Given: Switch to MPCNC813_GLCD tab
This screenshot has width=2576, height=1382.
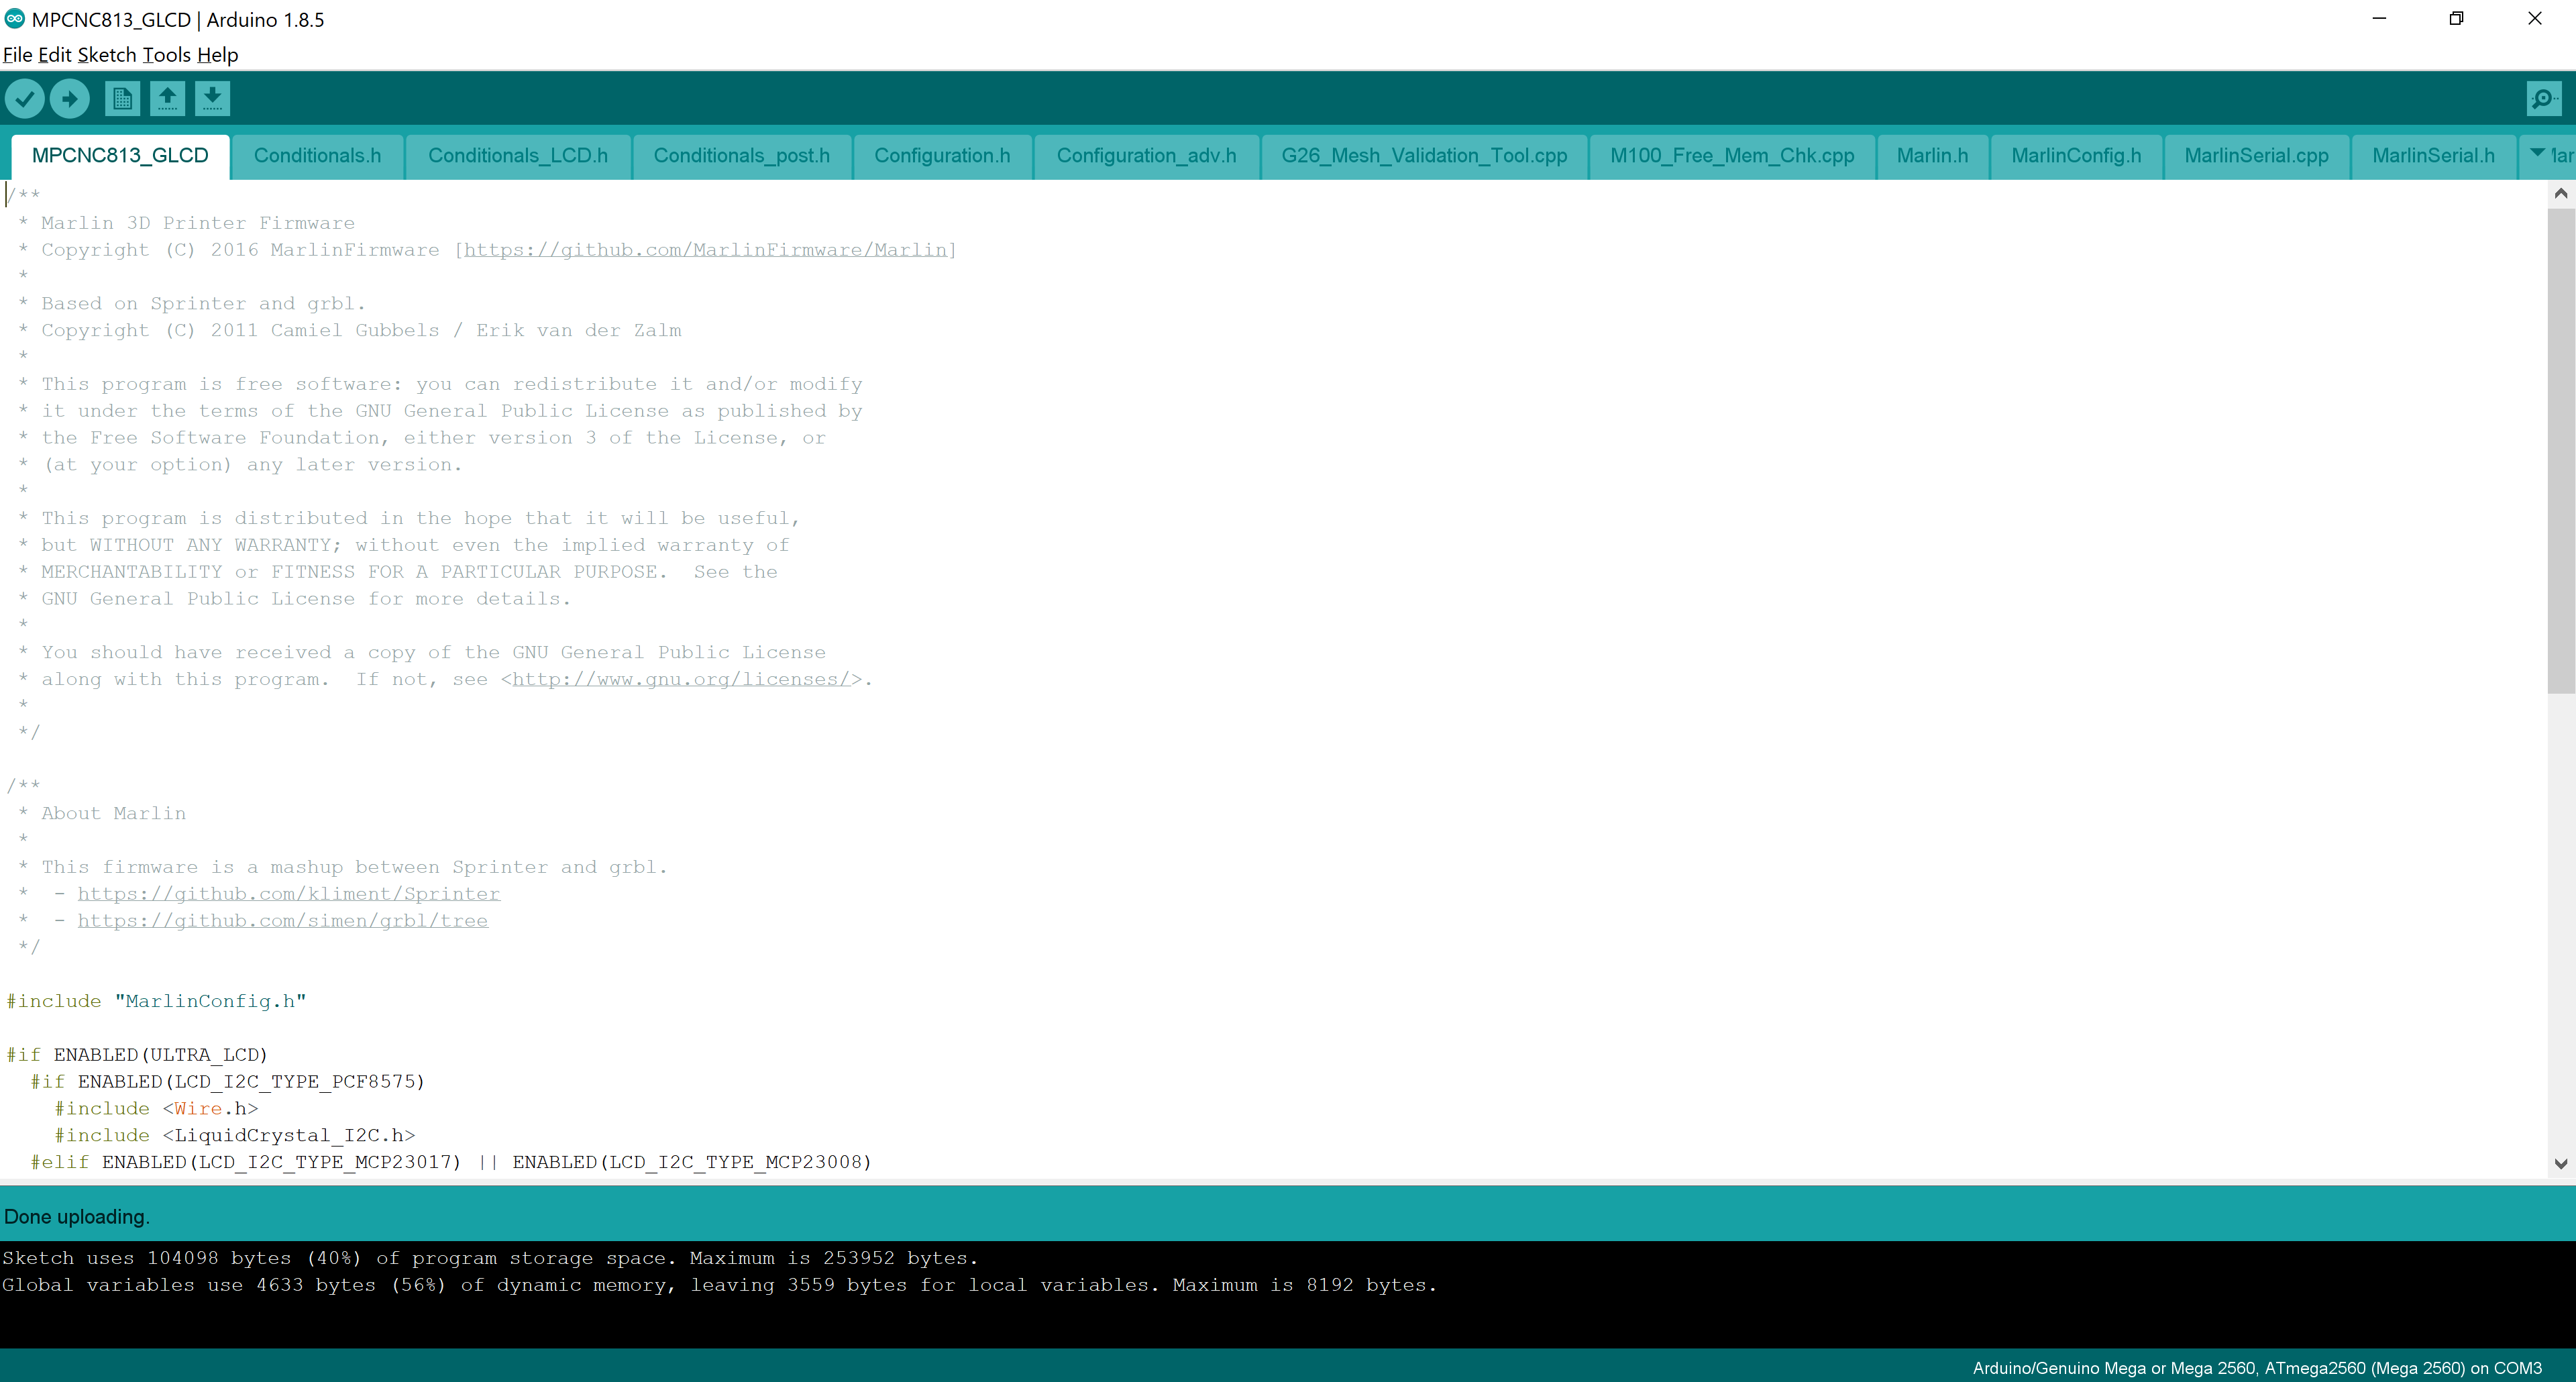Looking at the screenshot, I should 120,156.
